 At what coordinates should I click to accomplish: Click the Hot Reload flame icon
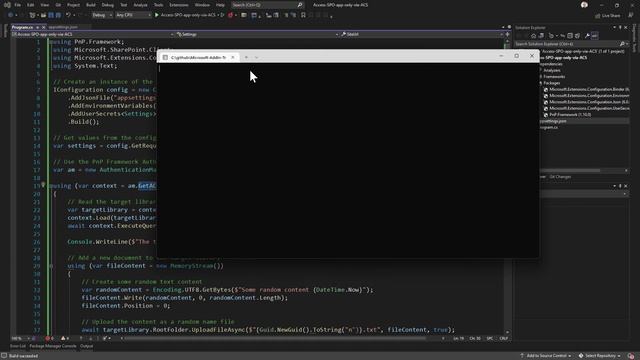click(231, 15)
